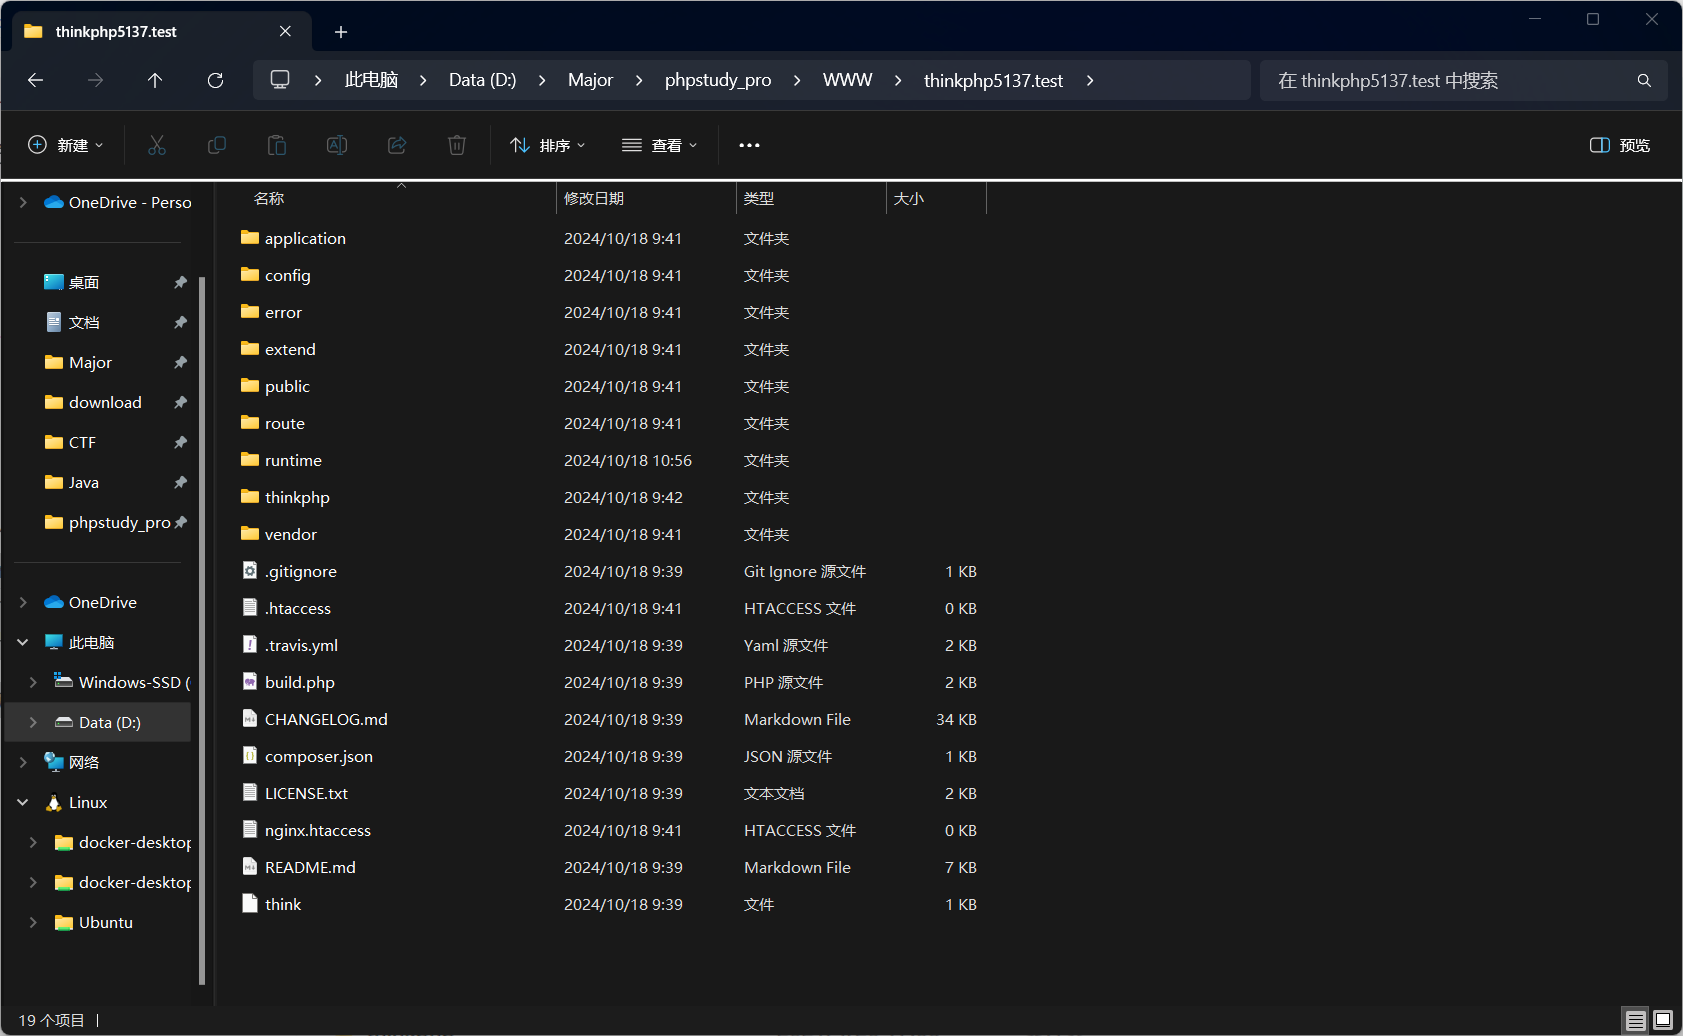Click the 网络 network icon in sidebar

(x=54, y=762)
